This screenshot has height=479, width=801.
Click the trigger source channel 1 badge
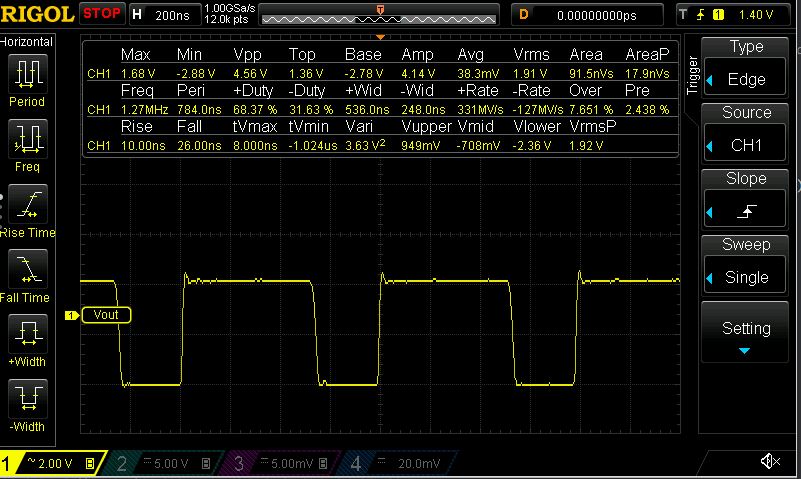[718, 15]
